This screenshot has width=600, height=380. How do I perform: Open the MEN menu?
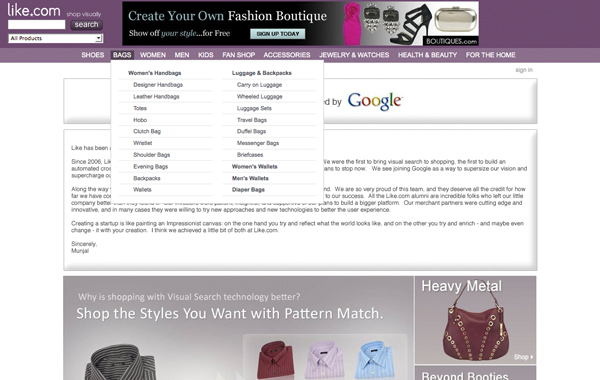tap(182, 55)
